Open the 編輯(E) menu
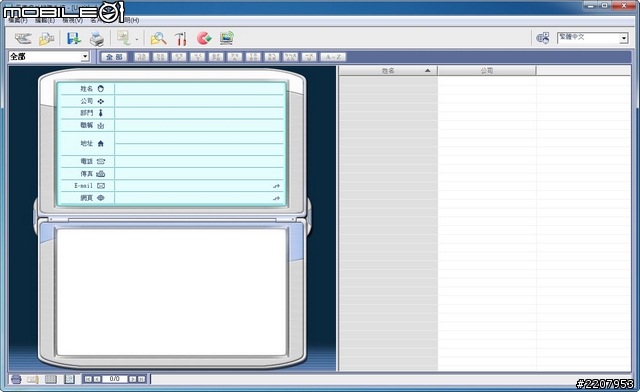The height and width of the screenshot is (392, 640). [45, 20]
